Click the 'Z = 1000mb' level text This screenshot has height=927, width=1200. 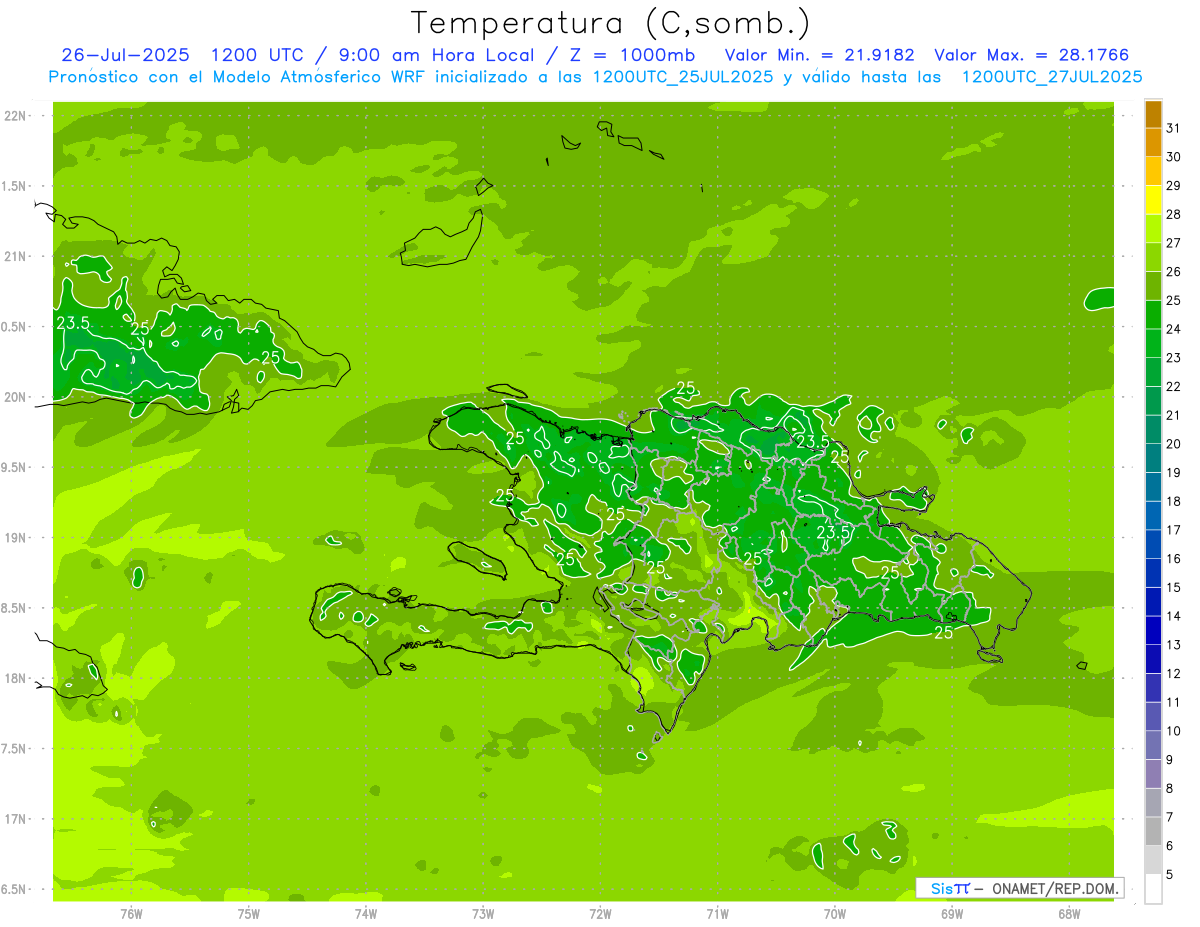(631, 55)
